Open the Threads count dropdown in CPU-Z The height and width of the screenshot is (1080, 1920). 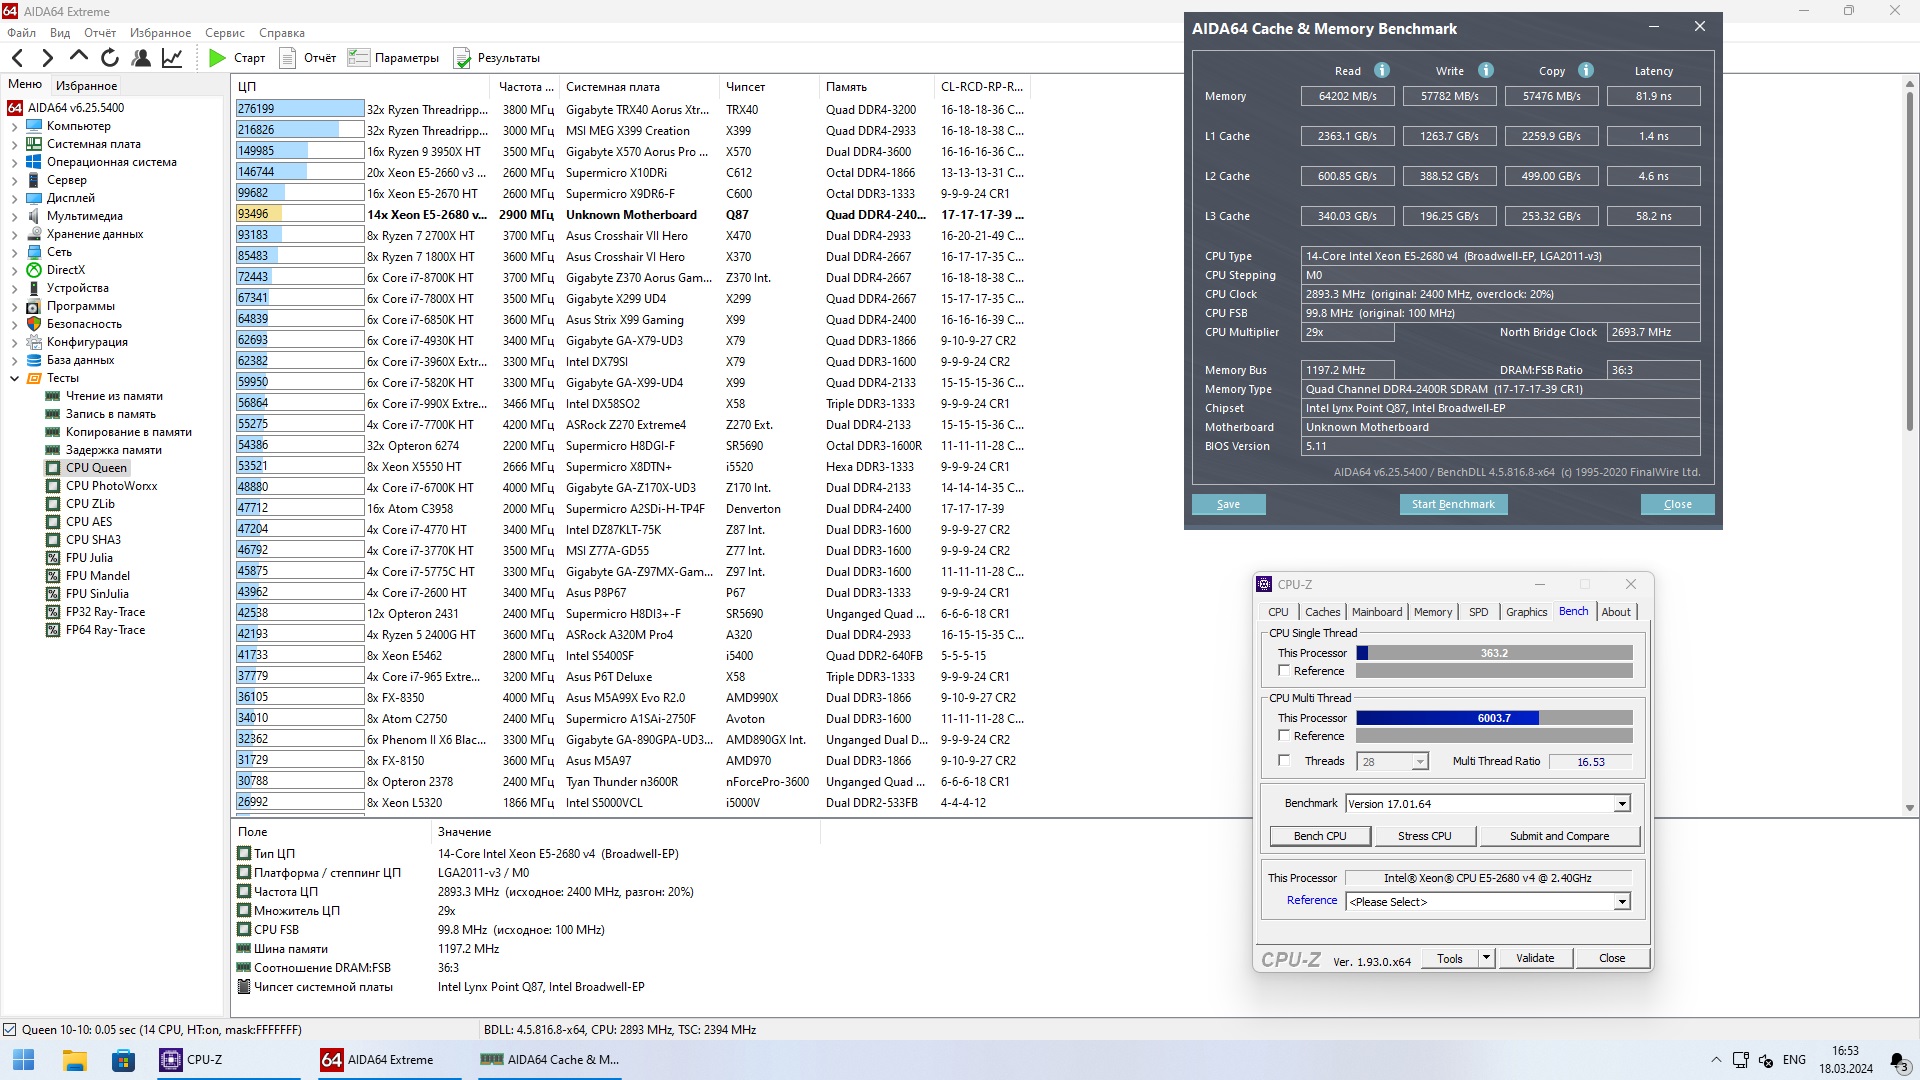coord(1419,762)
